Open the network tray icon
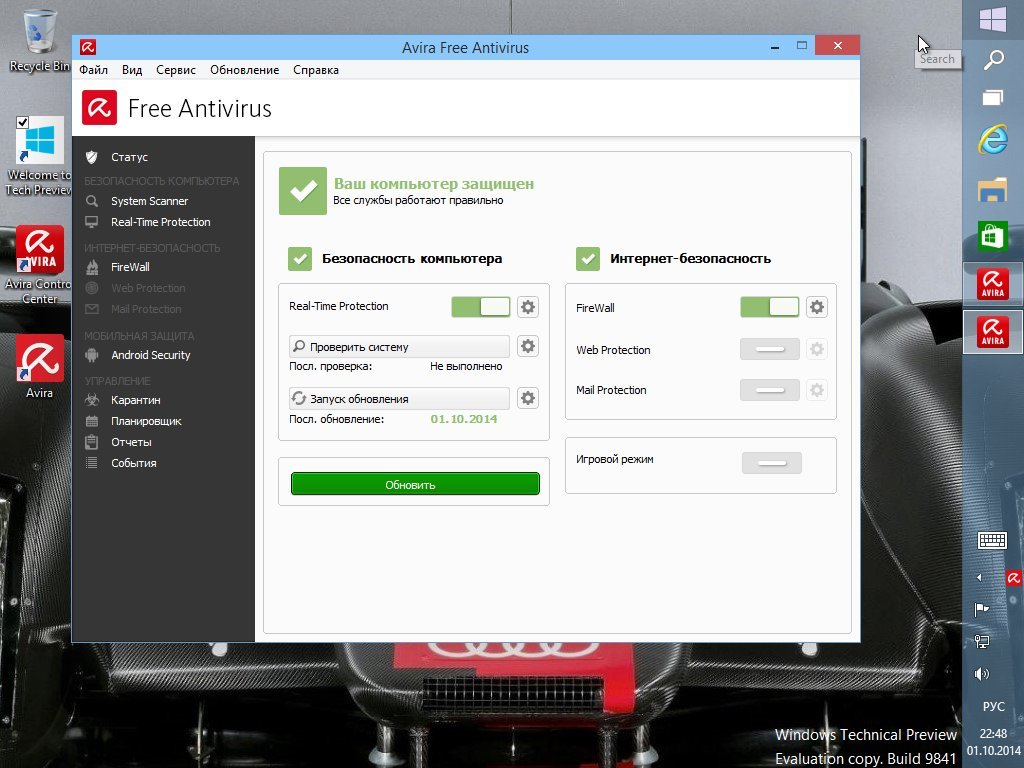This screenshot has height=768, width=1024. click(x=981, y=641)
